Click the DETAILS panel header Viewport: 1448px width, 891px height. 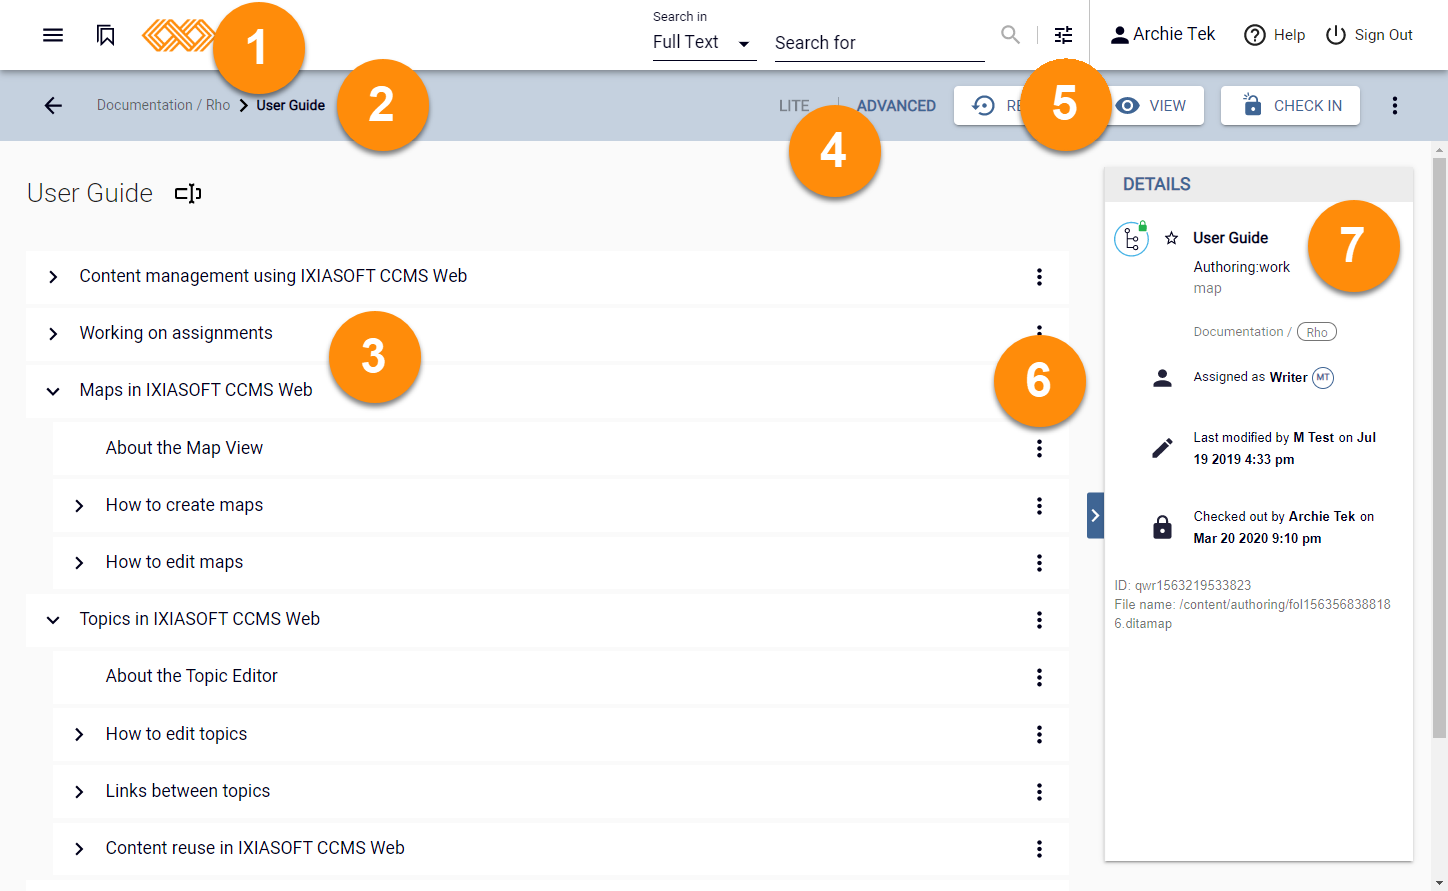(x=1258, y=184)
